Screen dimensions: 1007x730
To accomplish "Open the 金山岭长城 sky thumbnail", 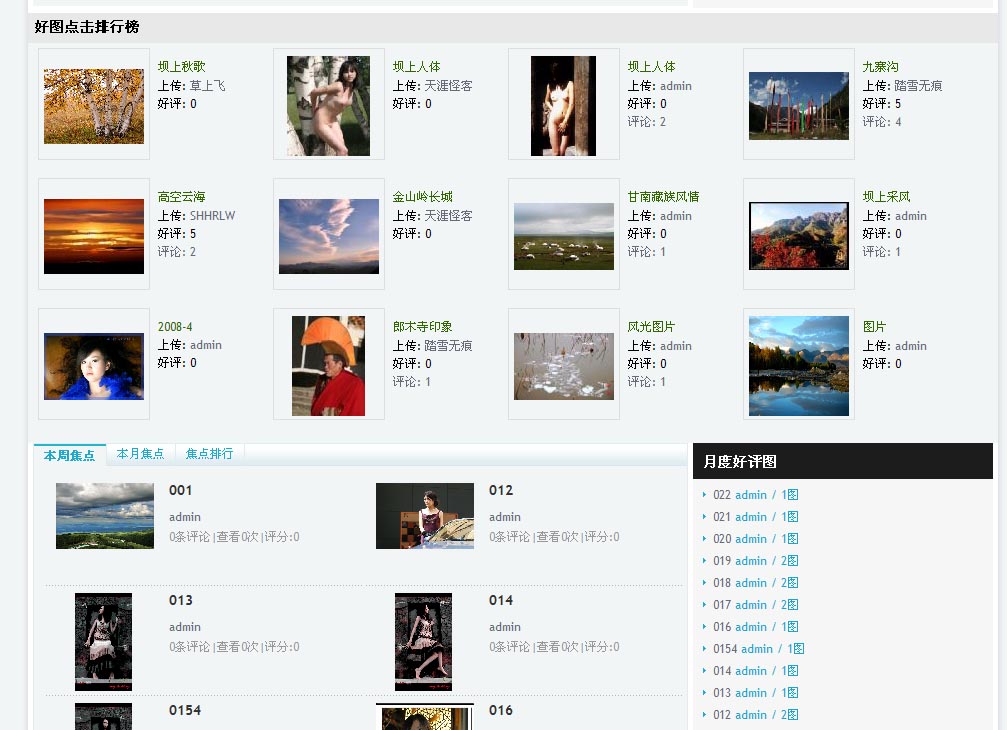I will coord(328,236).
